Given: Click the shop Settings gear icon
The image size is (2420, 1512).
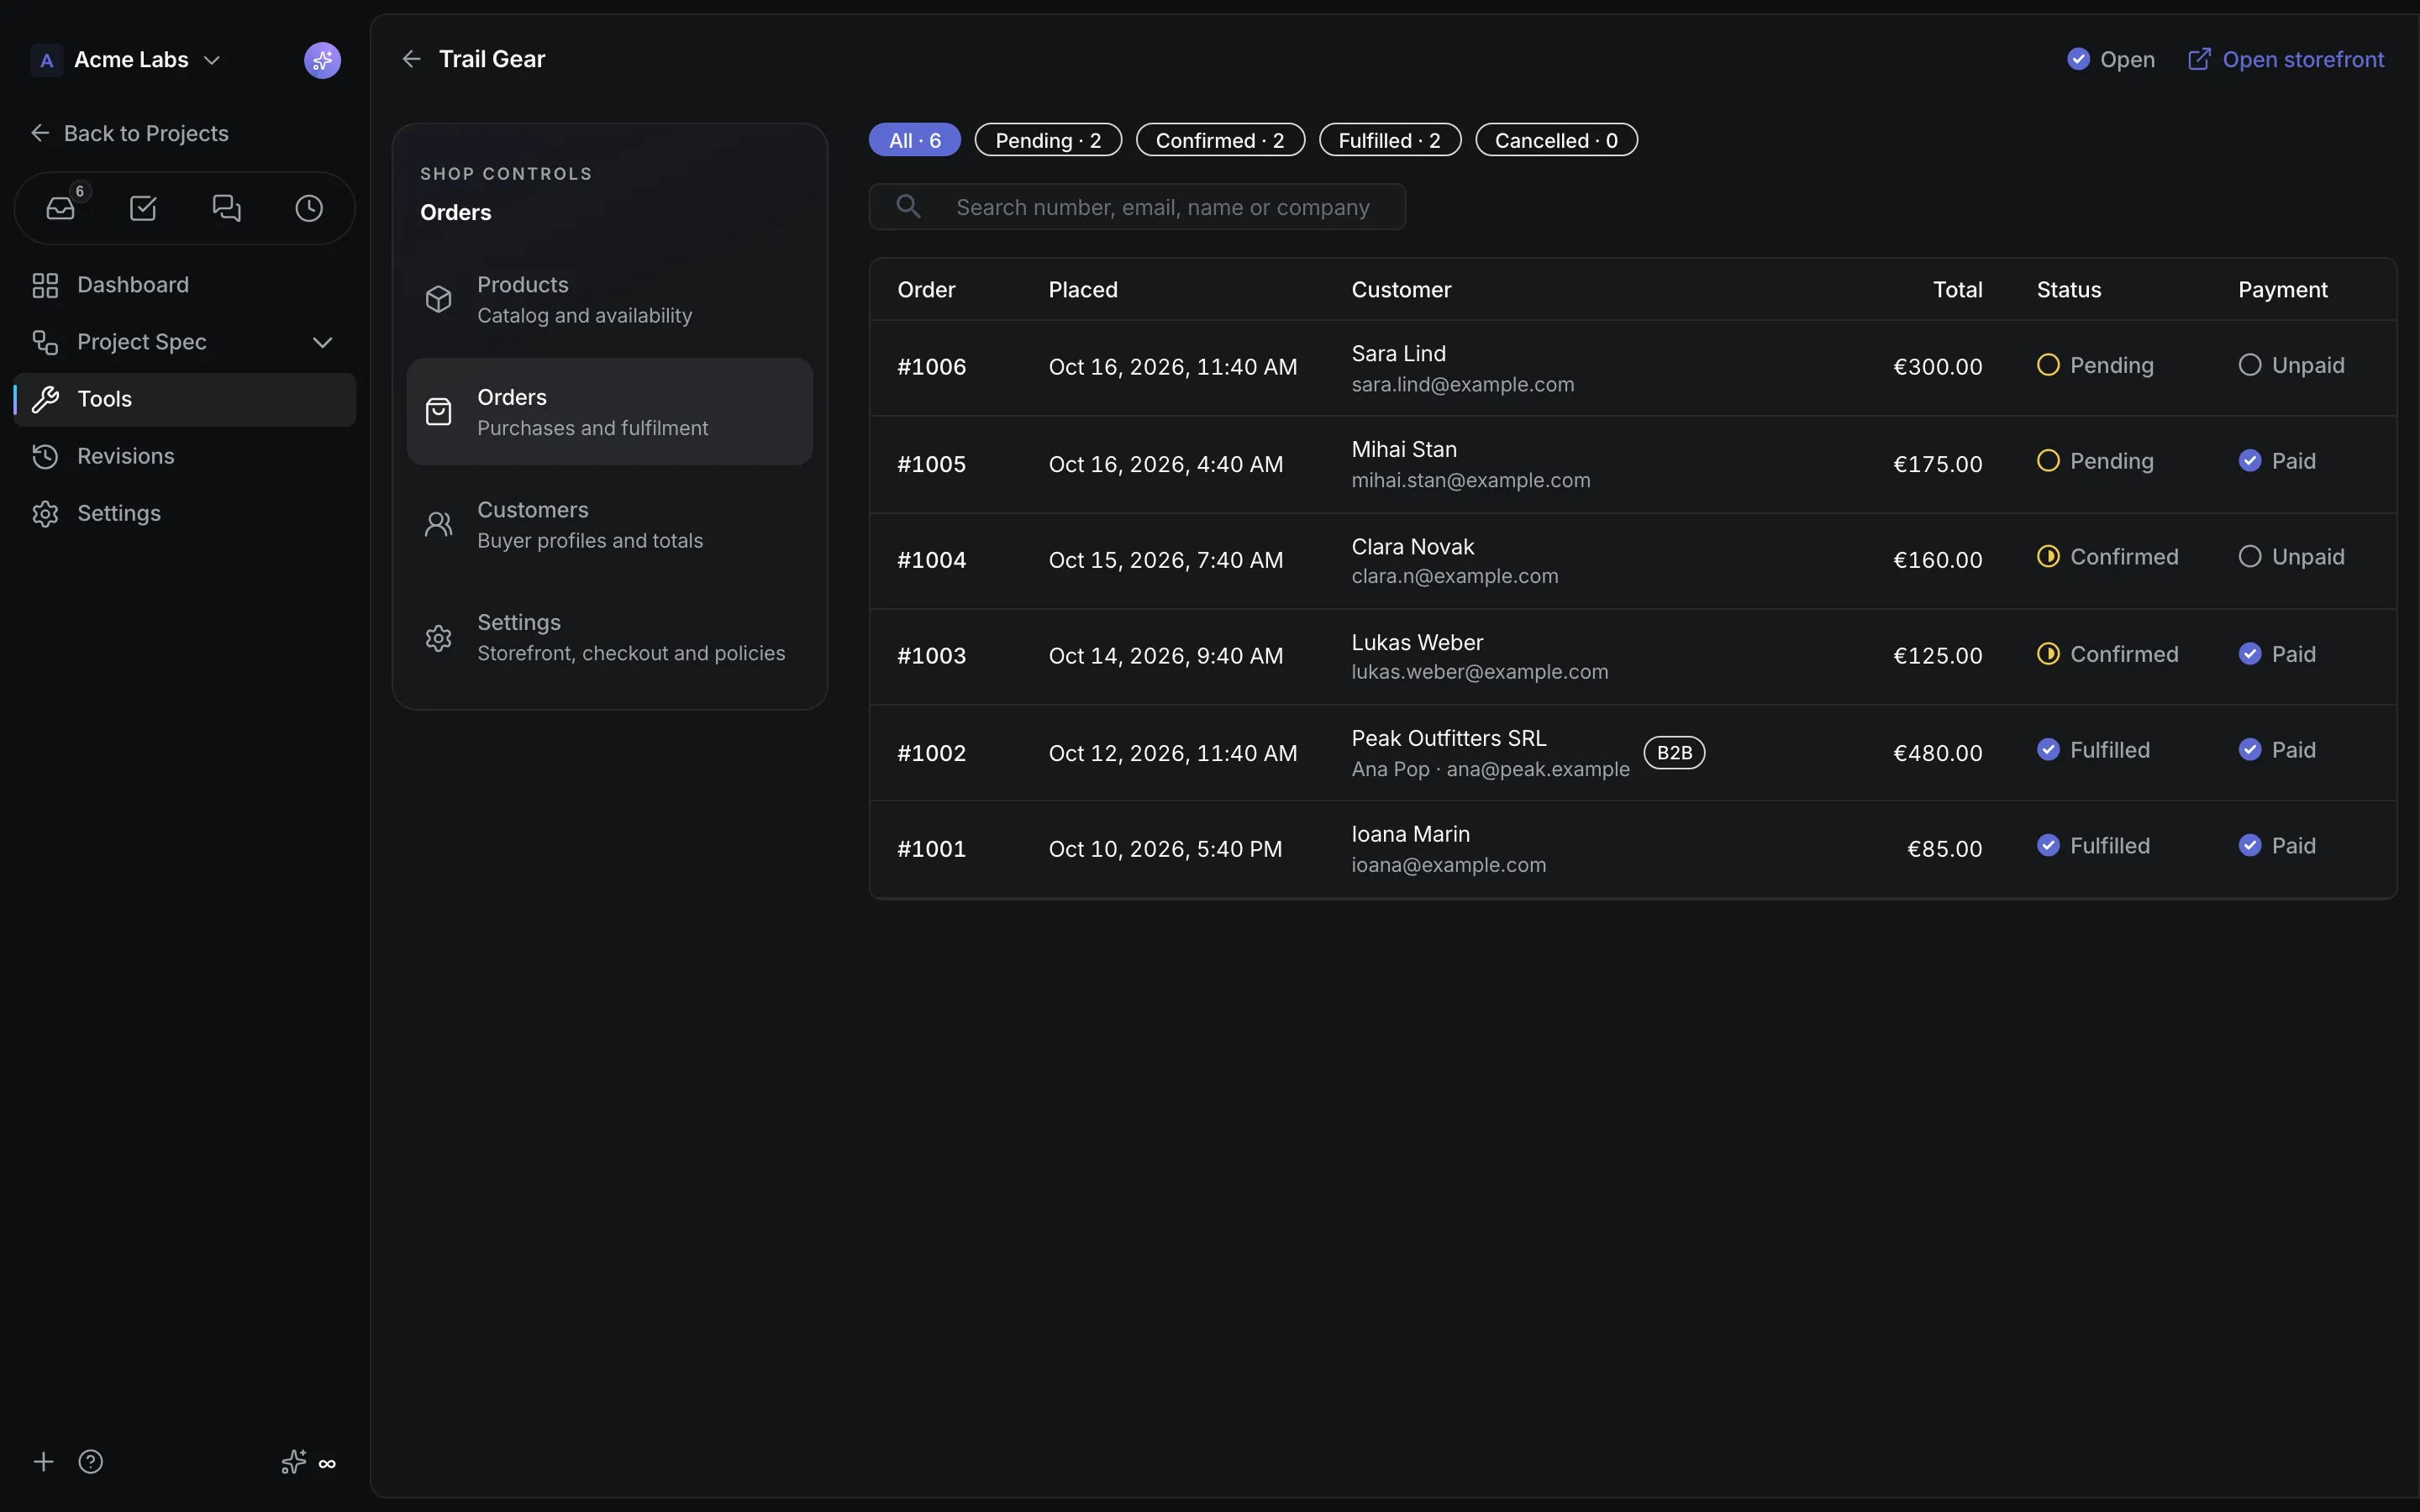Looking at the screenshot, I should pos(438,638).
